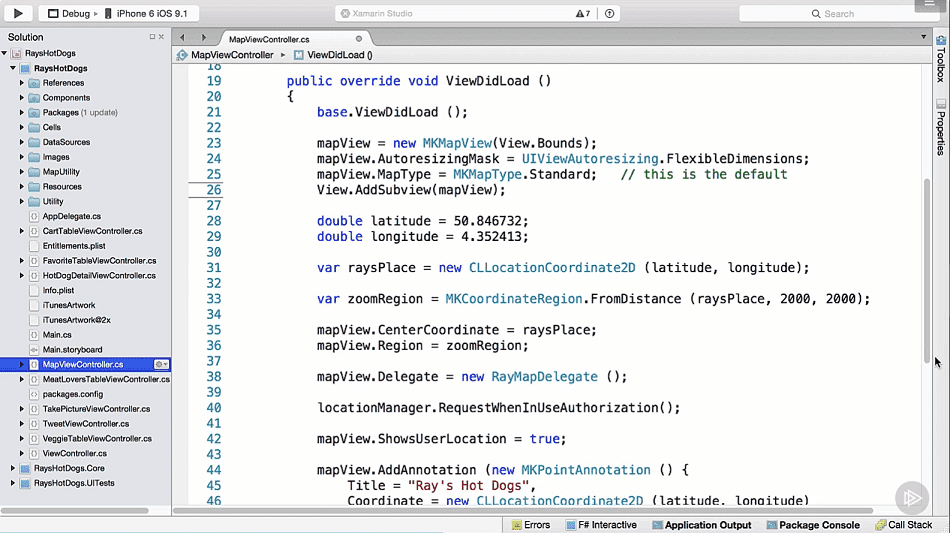Open the Application Output pad
The image size is (950, 533).
pyautogui.click(x=702, y=525)
